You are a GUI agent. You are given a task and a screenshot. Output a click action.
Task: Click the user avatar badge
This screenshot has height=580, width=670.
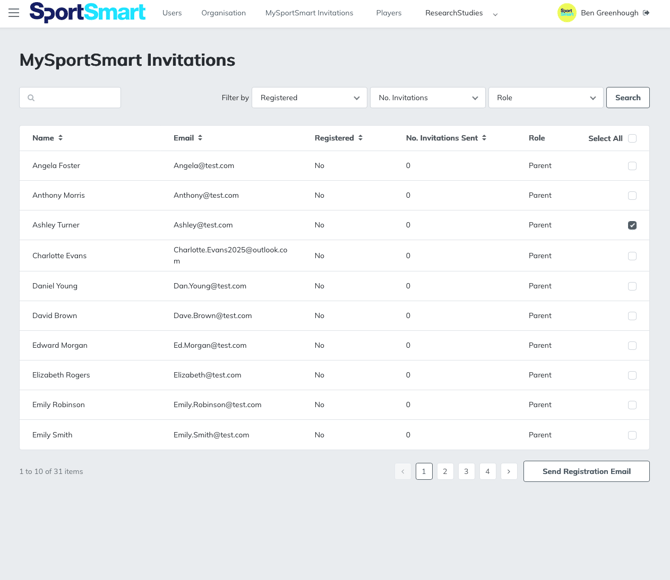click(566, 13)
